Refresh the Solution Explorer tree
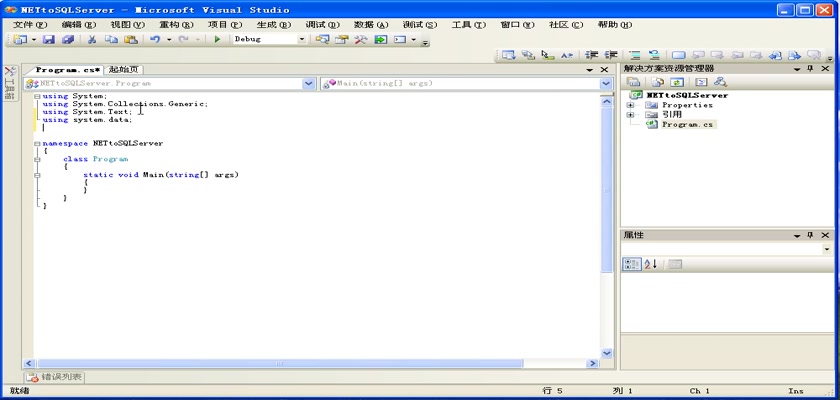 pyautogui.click(x=677, y=82)
